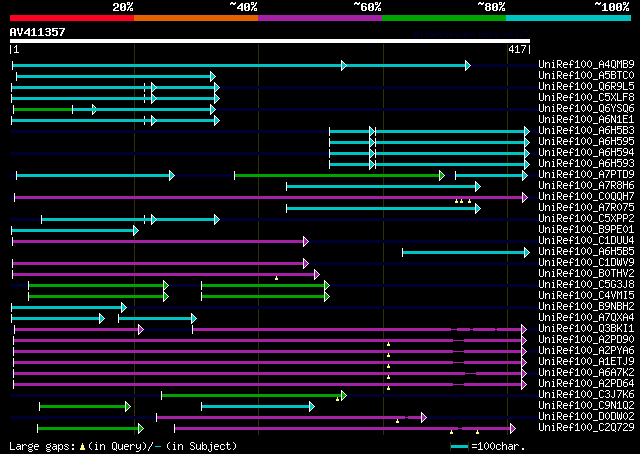Viewport: 640px width, 454px height.
Task: Select the UniRef100_B0THV2 label
Action: [x=586, y=274]
